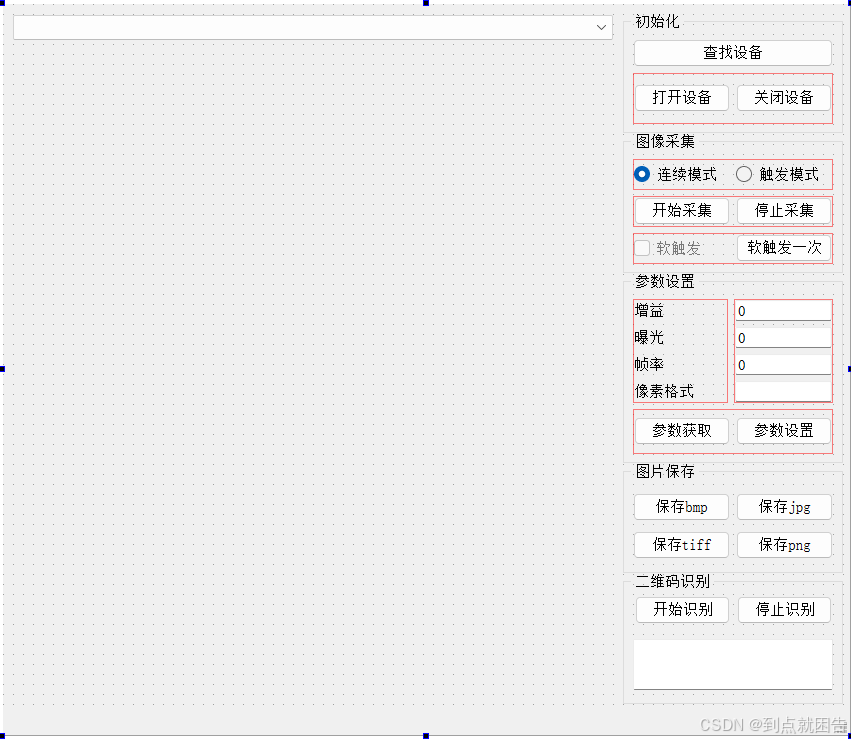Begin QR recognition with 开始识别
The height and width of the screenshot is (740, 851).
coord(681,610)
